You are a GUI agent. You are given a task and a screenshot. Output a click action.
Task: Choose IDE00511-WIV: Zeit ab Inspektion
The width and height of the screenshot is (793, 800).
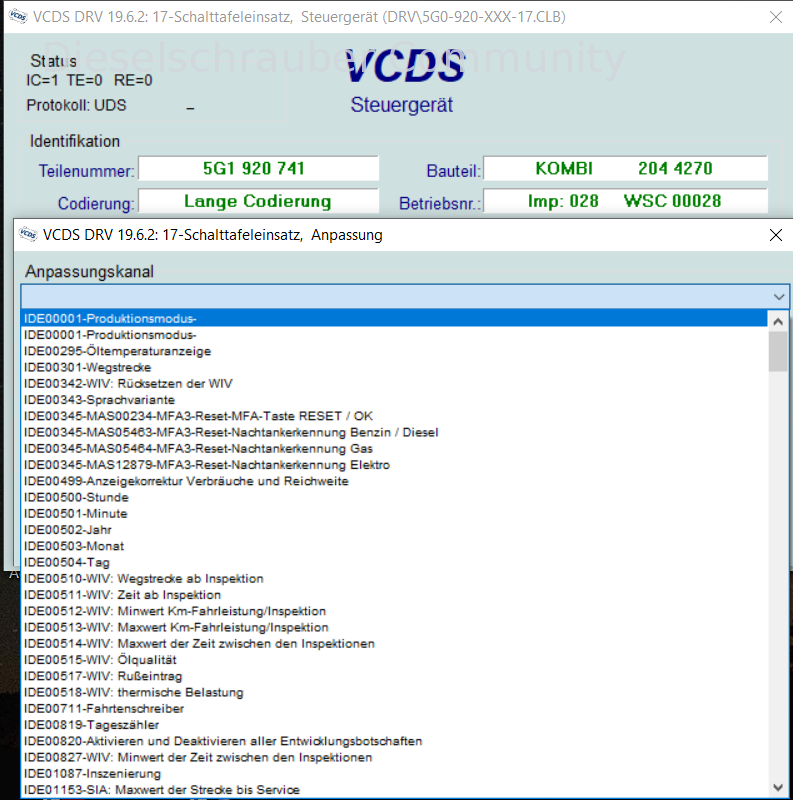click(x=394, y=595)
